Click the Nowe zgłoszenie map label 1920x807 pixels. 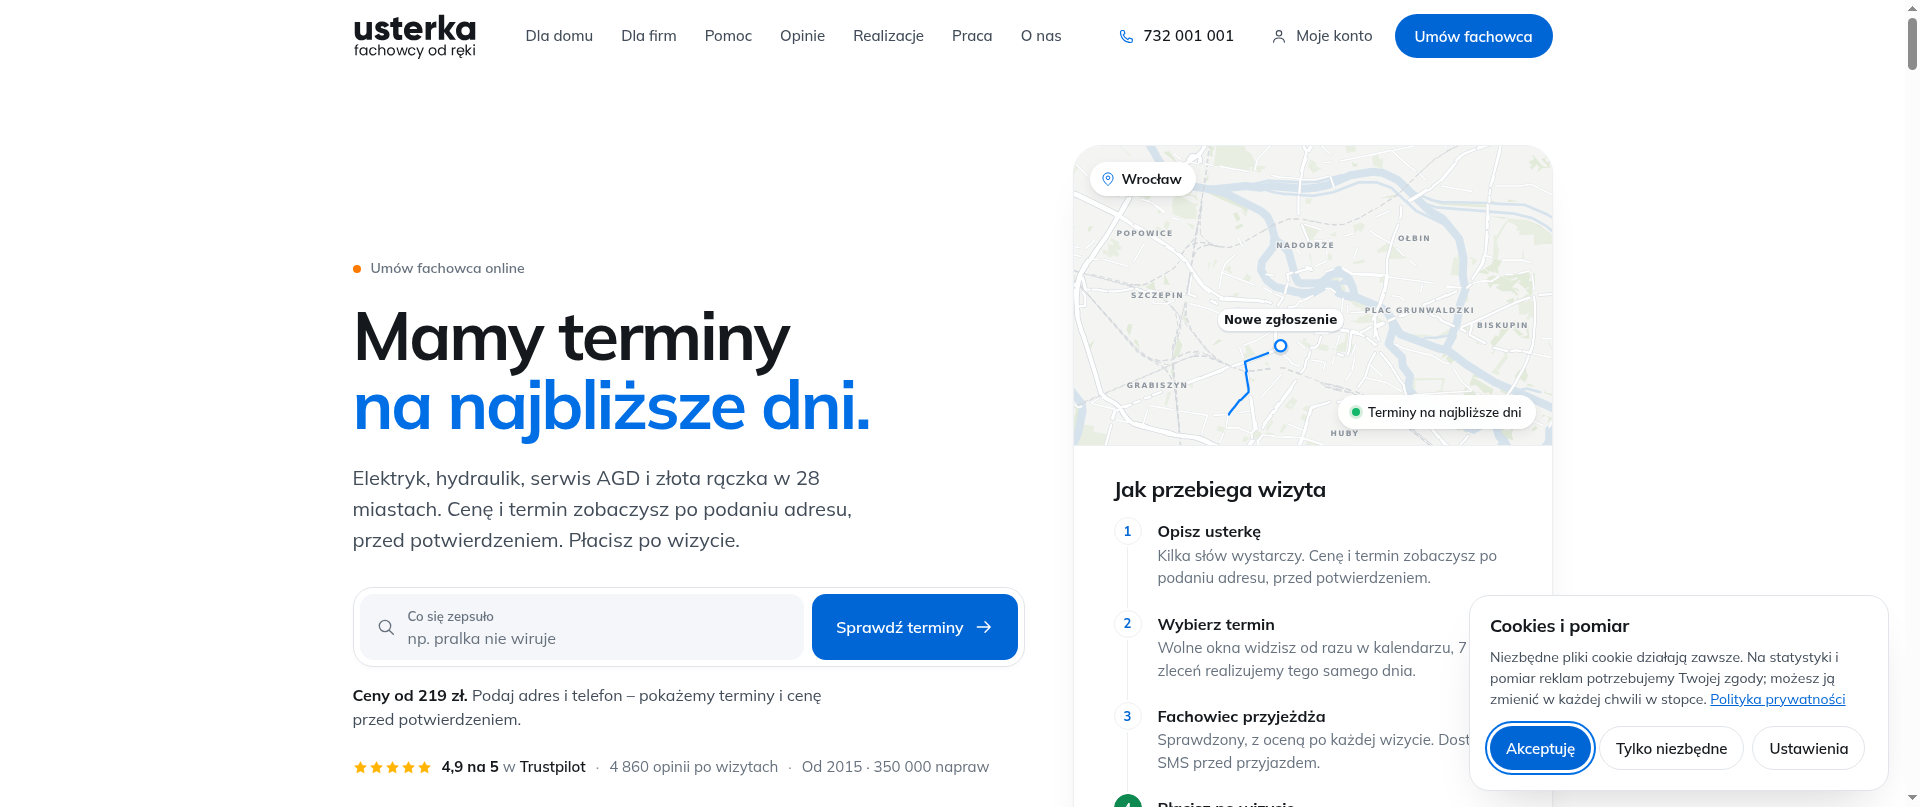pos(1280,320)
